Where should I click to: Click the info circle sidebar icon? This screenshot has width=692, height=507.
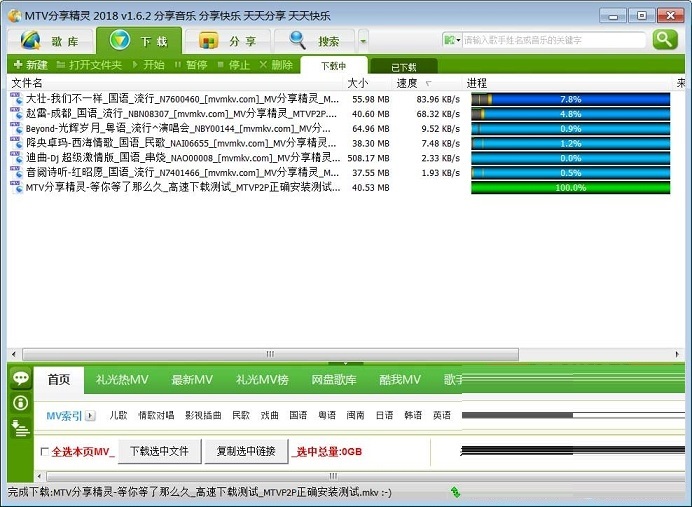[21, 403]
